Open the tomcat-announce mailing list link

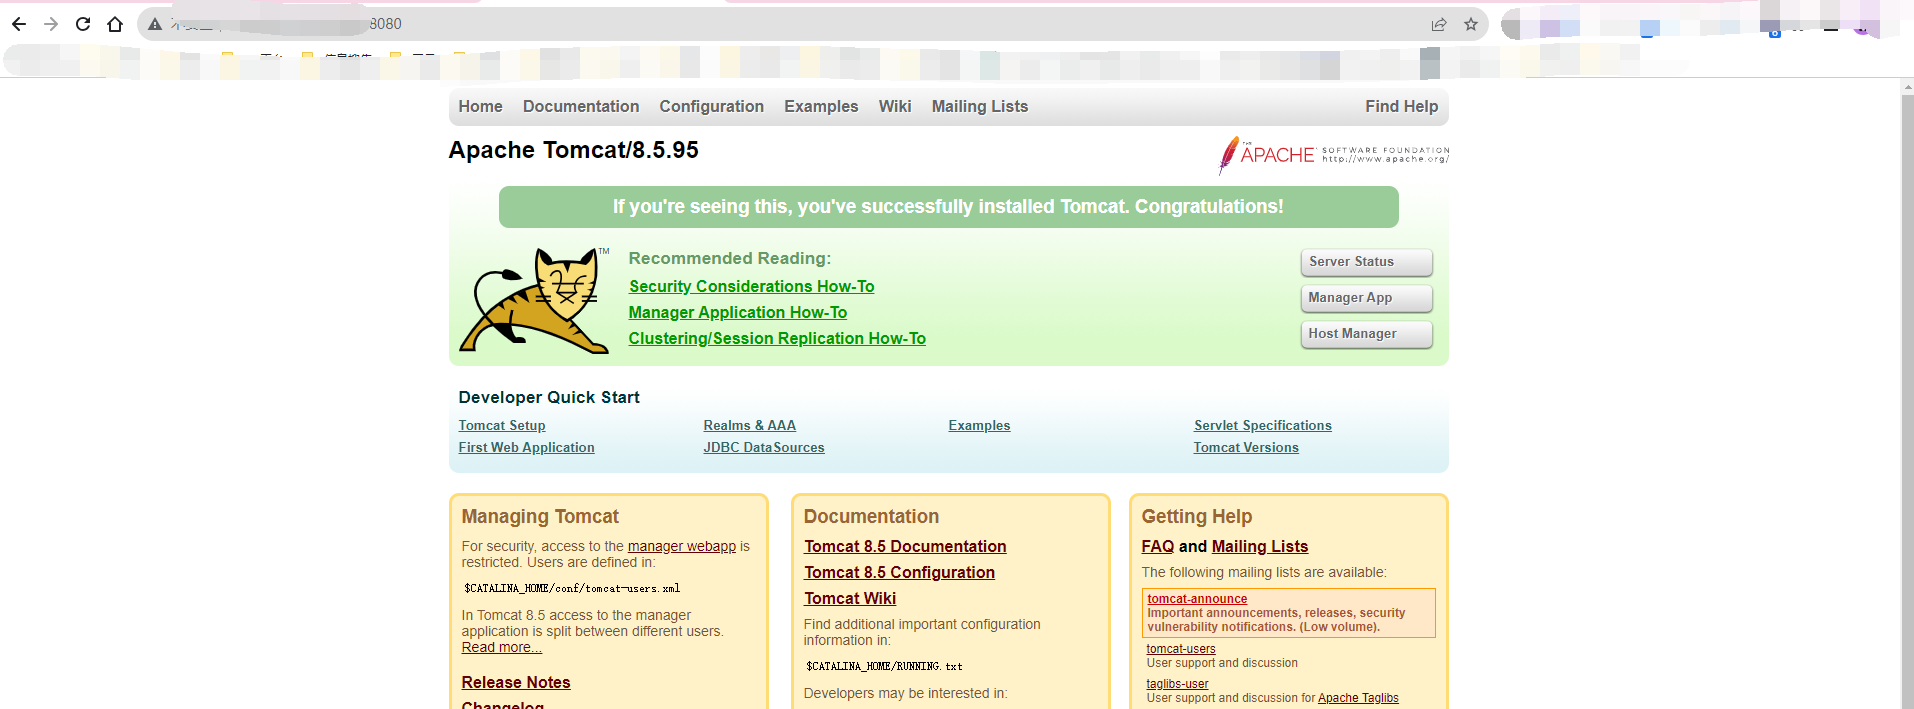click(1197, 599)
